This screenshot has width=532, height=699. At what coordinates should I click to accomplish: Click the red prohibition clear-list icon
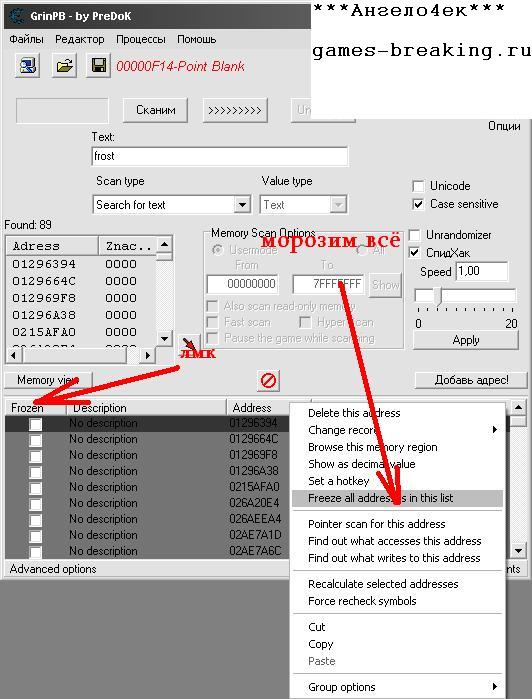268,381
